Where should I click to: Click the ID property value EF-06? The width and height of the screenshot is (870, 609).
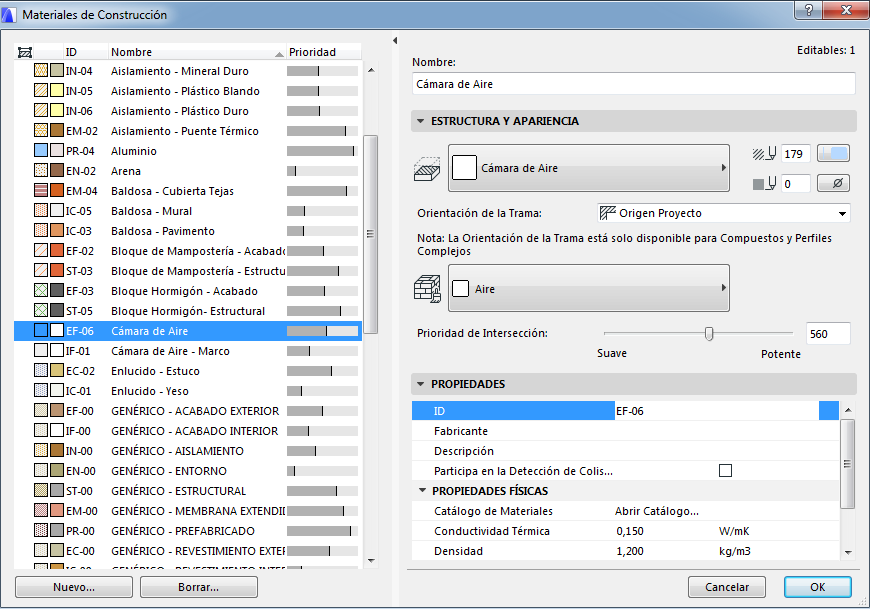click(x=717, y=411)
